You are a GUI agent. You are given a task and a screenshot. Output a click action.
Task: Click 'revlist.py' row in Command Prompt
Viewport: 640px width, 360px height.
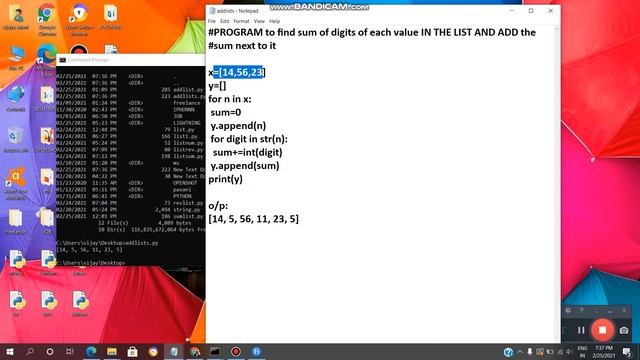[x=130, y=203]
